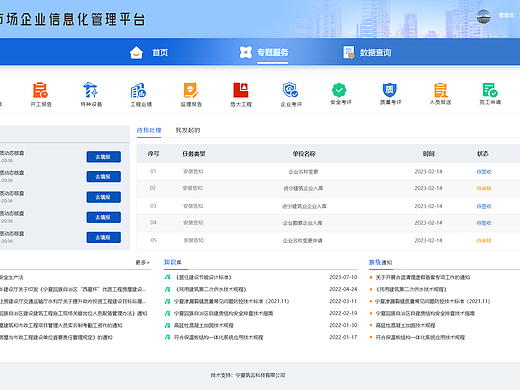Viewport: 520px width, 390px height.
Task: Click the 系统通知 section heading
Action: [x=380, y=262]
